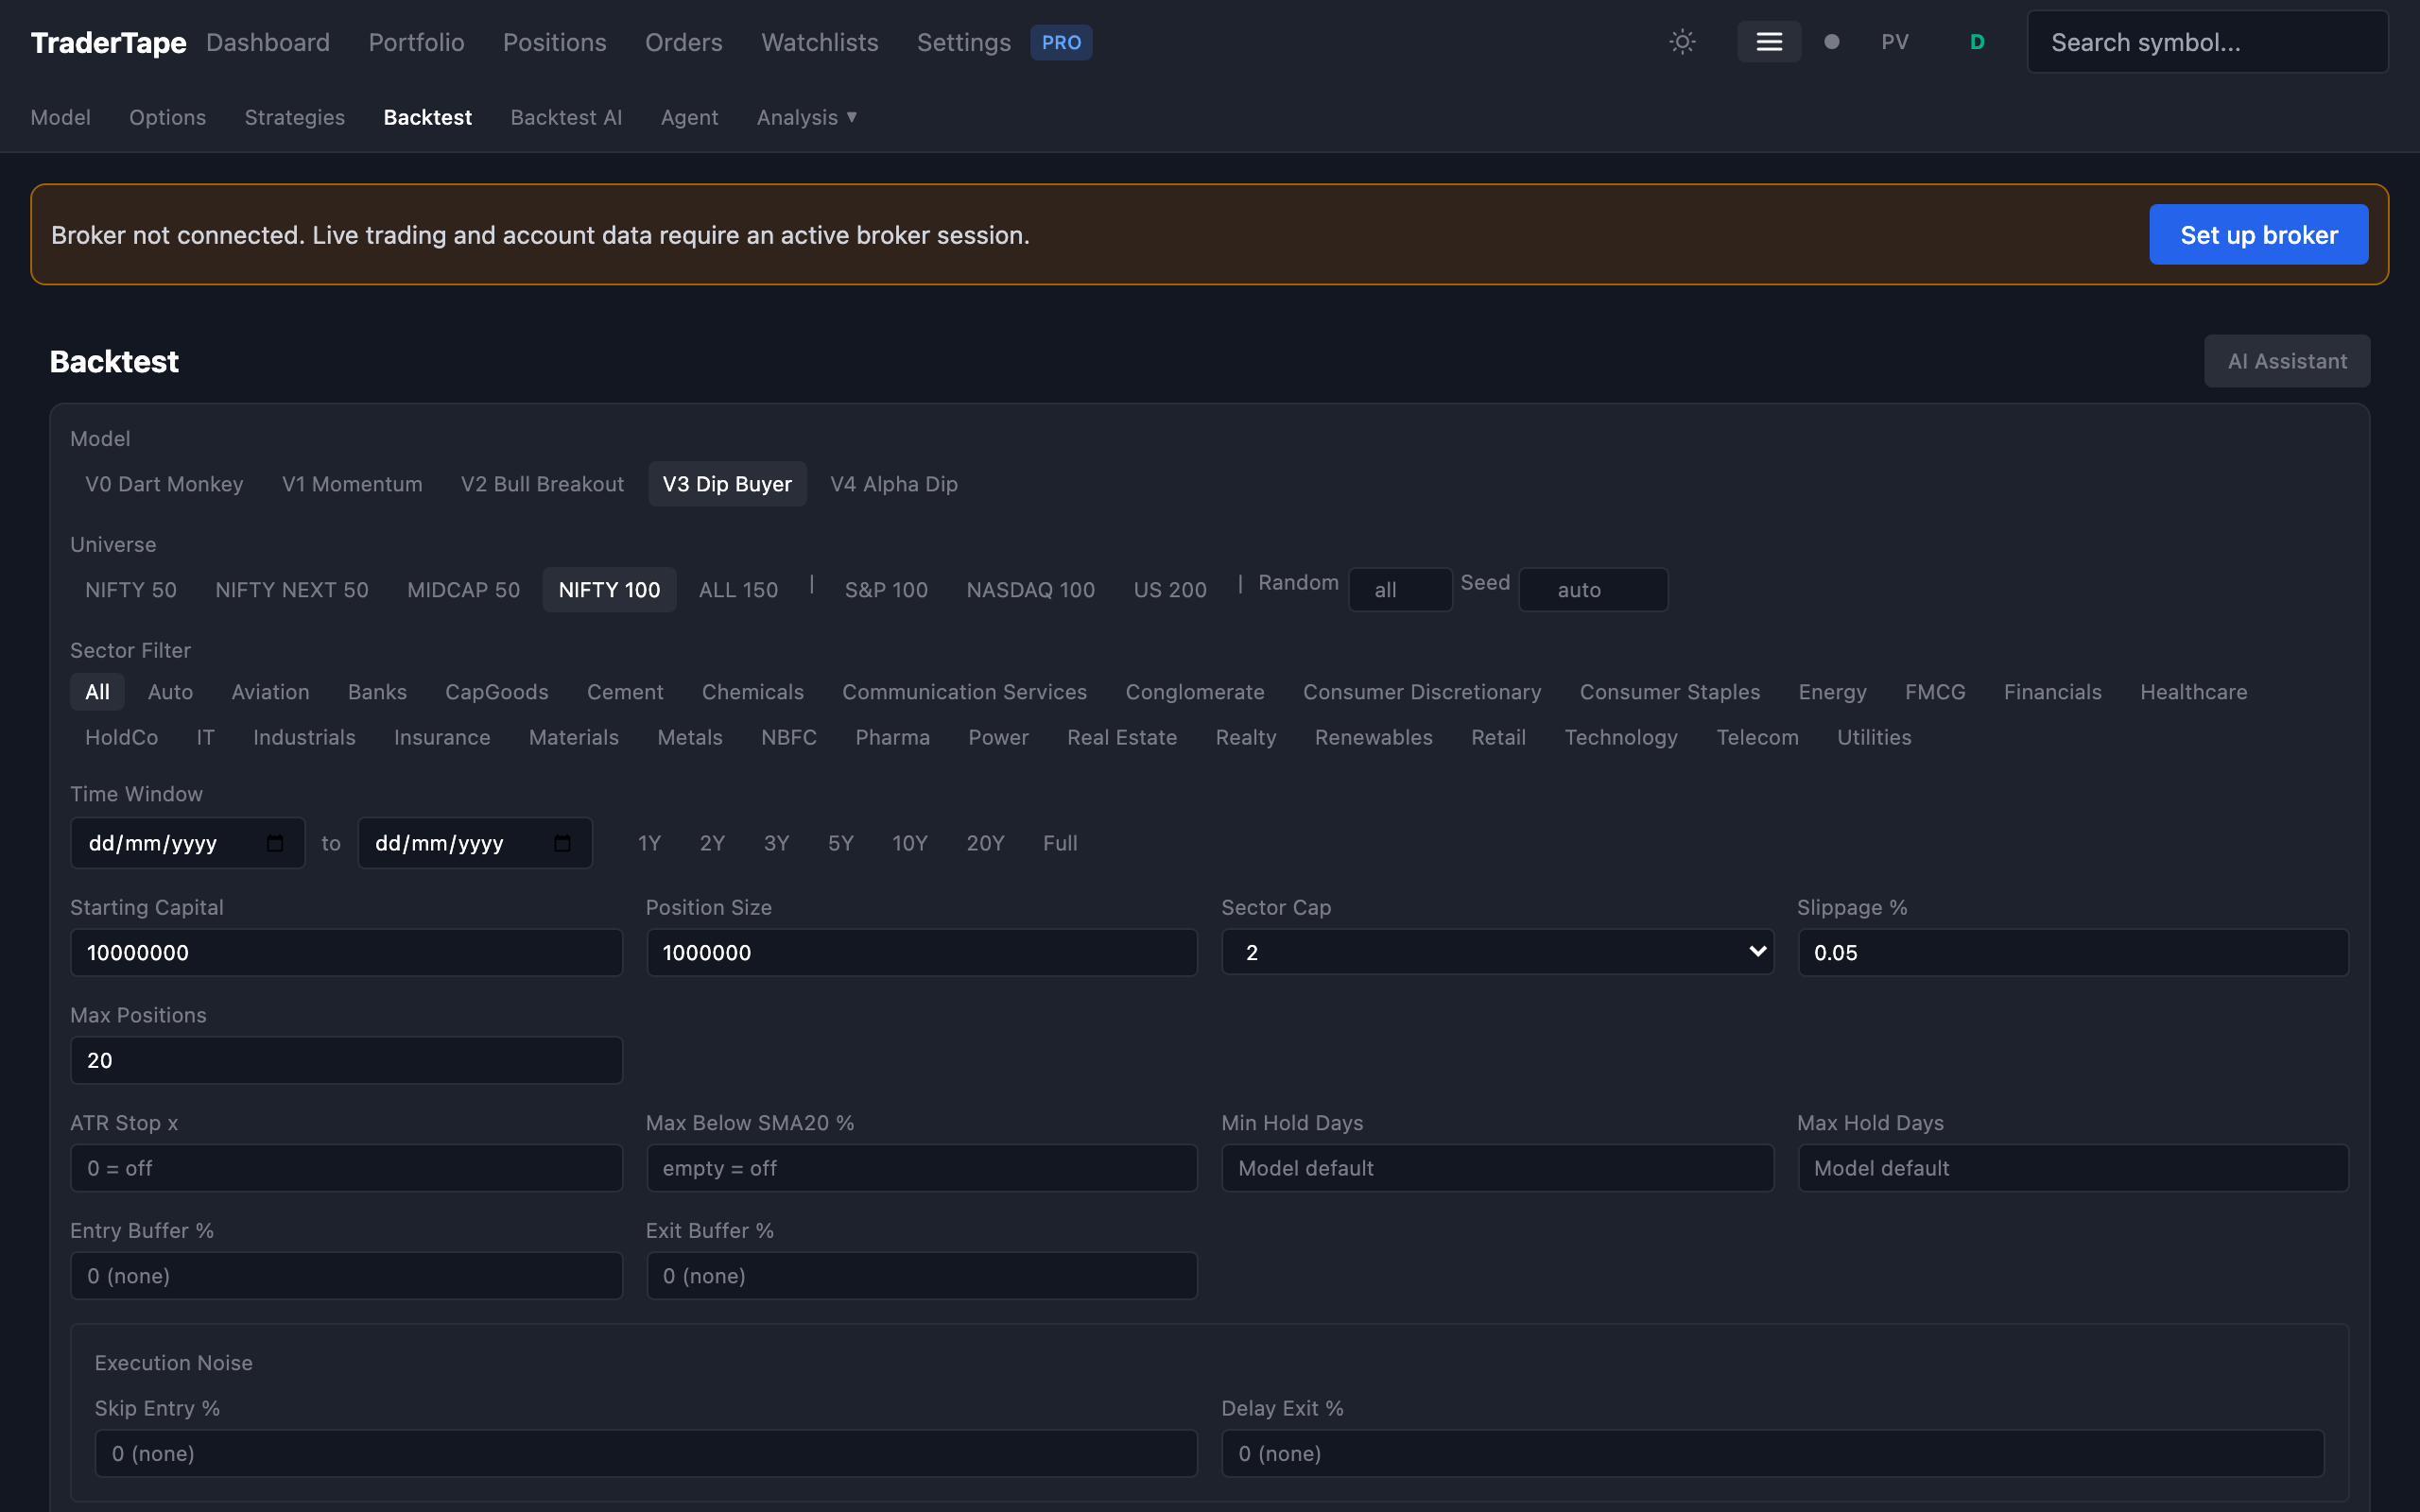Open Watchlists in top navigation
The image size is (2420, 1512).
point(819,42)
